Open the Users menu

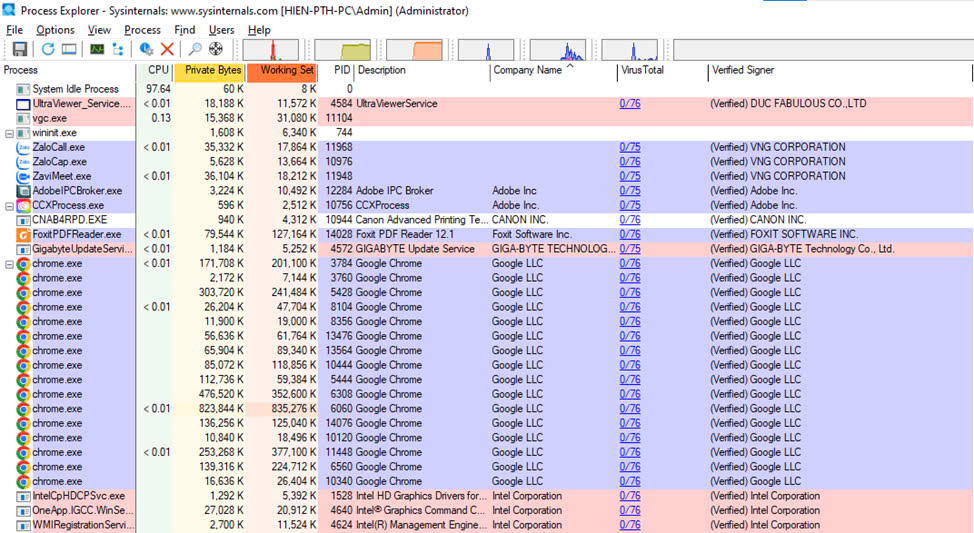point(221,30)
